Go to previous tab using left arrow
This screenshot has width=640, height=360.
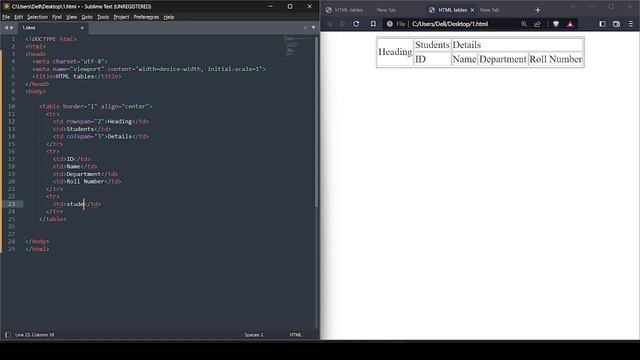(6, 28)
